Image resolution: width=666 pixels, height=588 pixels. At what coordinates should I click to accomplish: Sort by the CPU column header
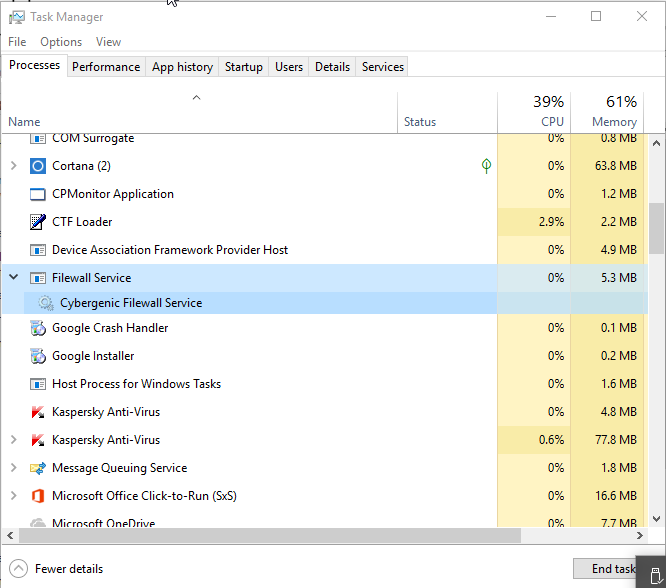pyautogui.click(x=534, y=113)
